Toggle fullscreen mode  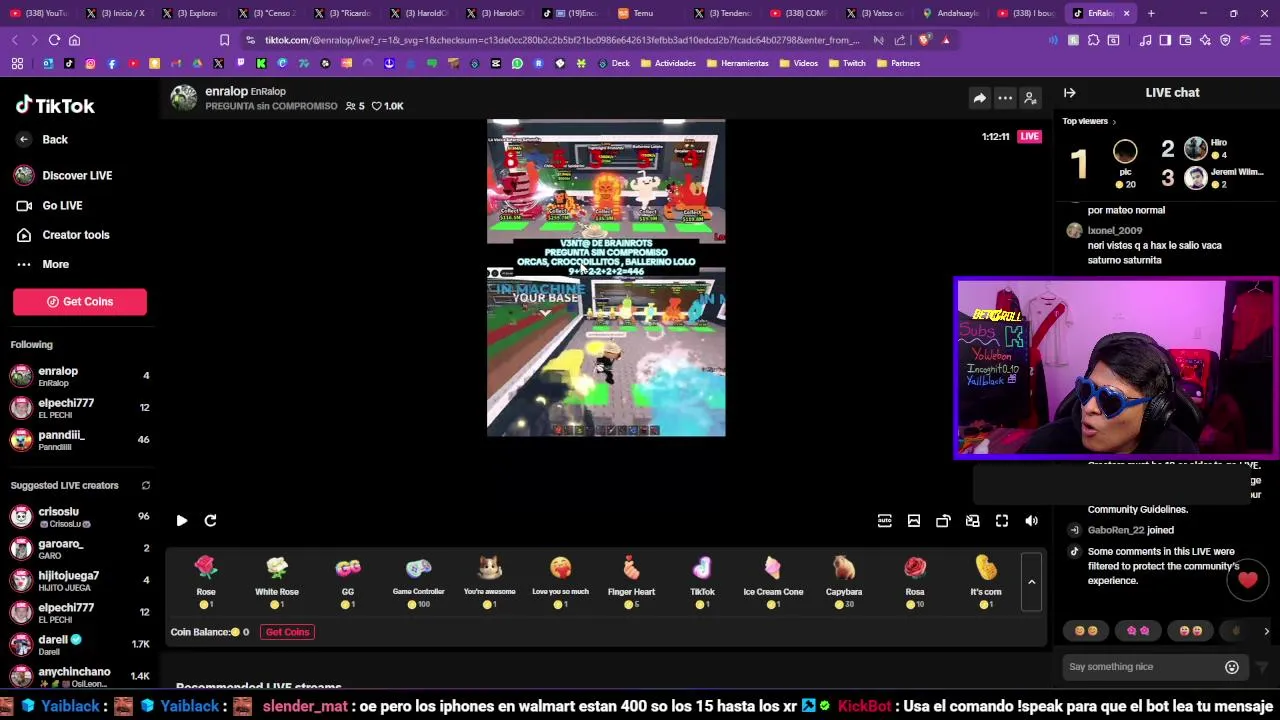[x=1002, y=520]
